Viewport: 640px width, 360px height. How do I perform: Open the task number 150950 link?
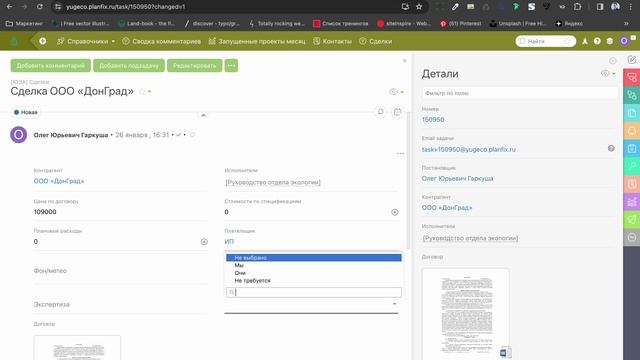(433, 120)
